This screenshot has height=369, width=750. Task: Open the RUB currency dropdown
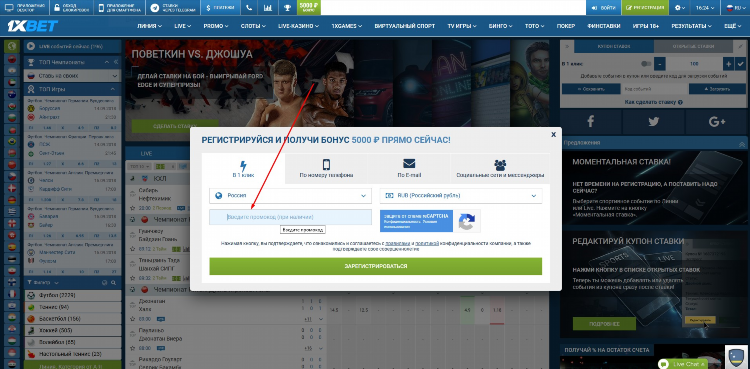point(461,196)
